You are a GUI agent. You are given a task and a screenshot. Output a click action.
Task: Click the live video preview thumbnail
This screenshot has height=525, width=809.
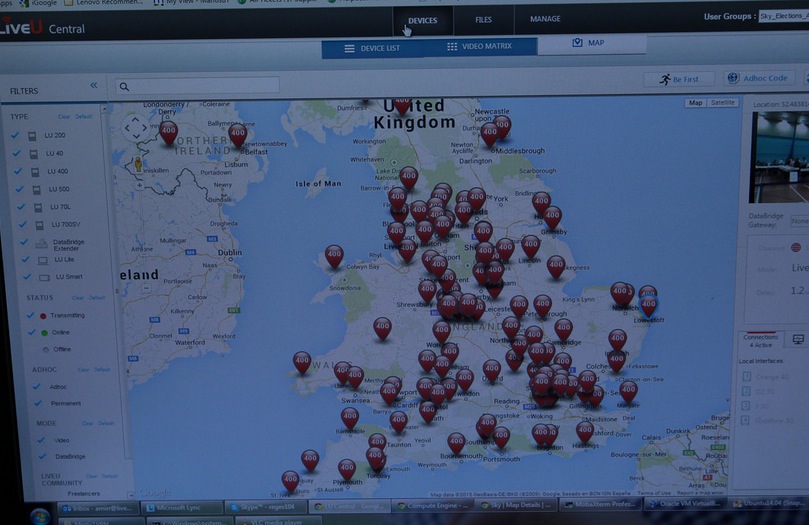click(x=779, y=157)
